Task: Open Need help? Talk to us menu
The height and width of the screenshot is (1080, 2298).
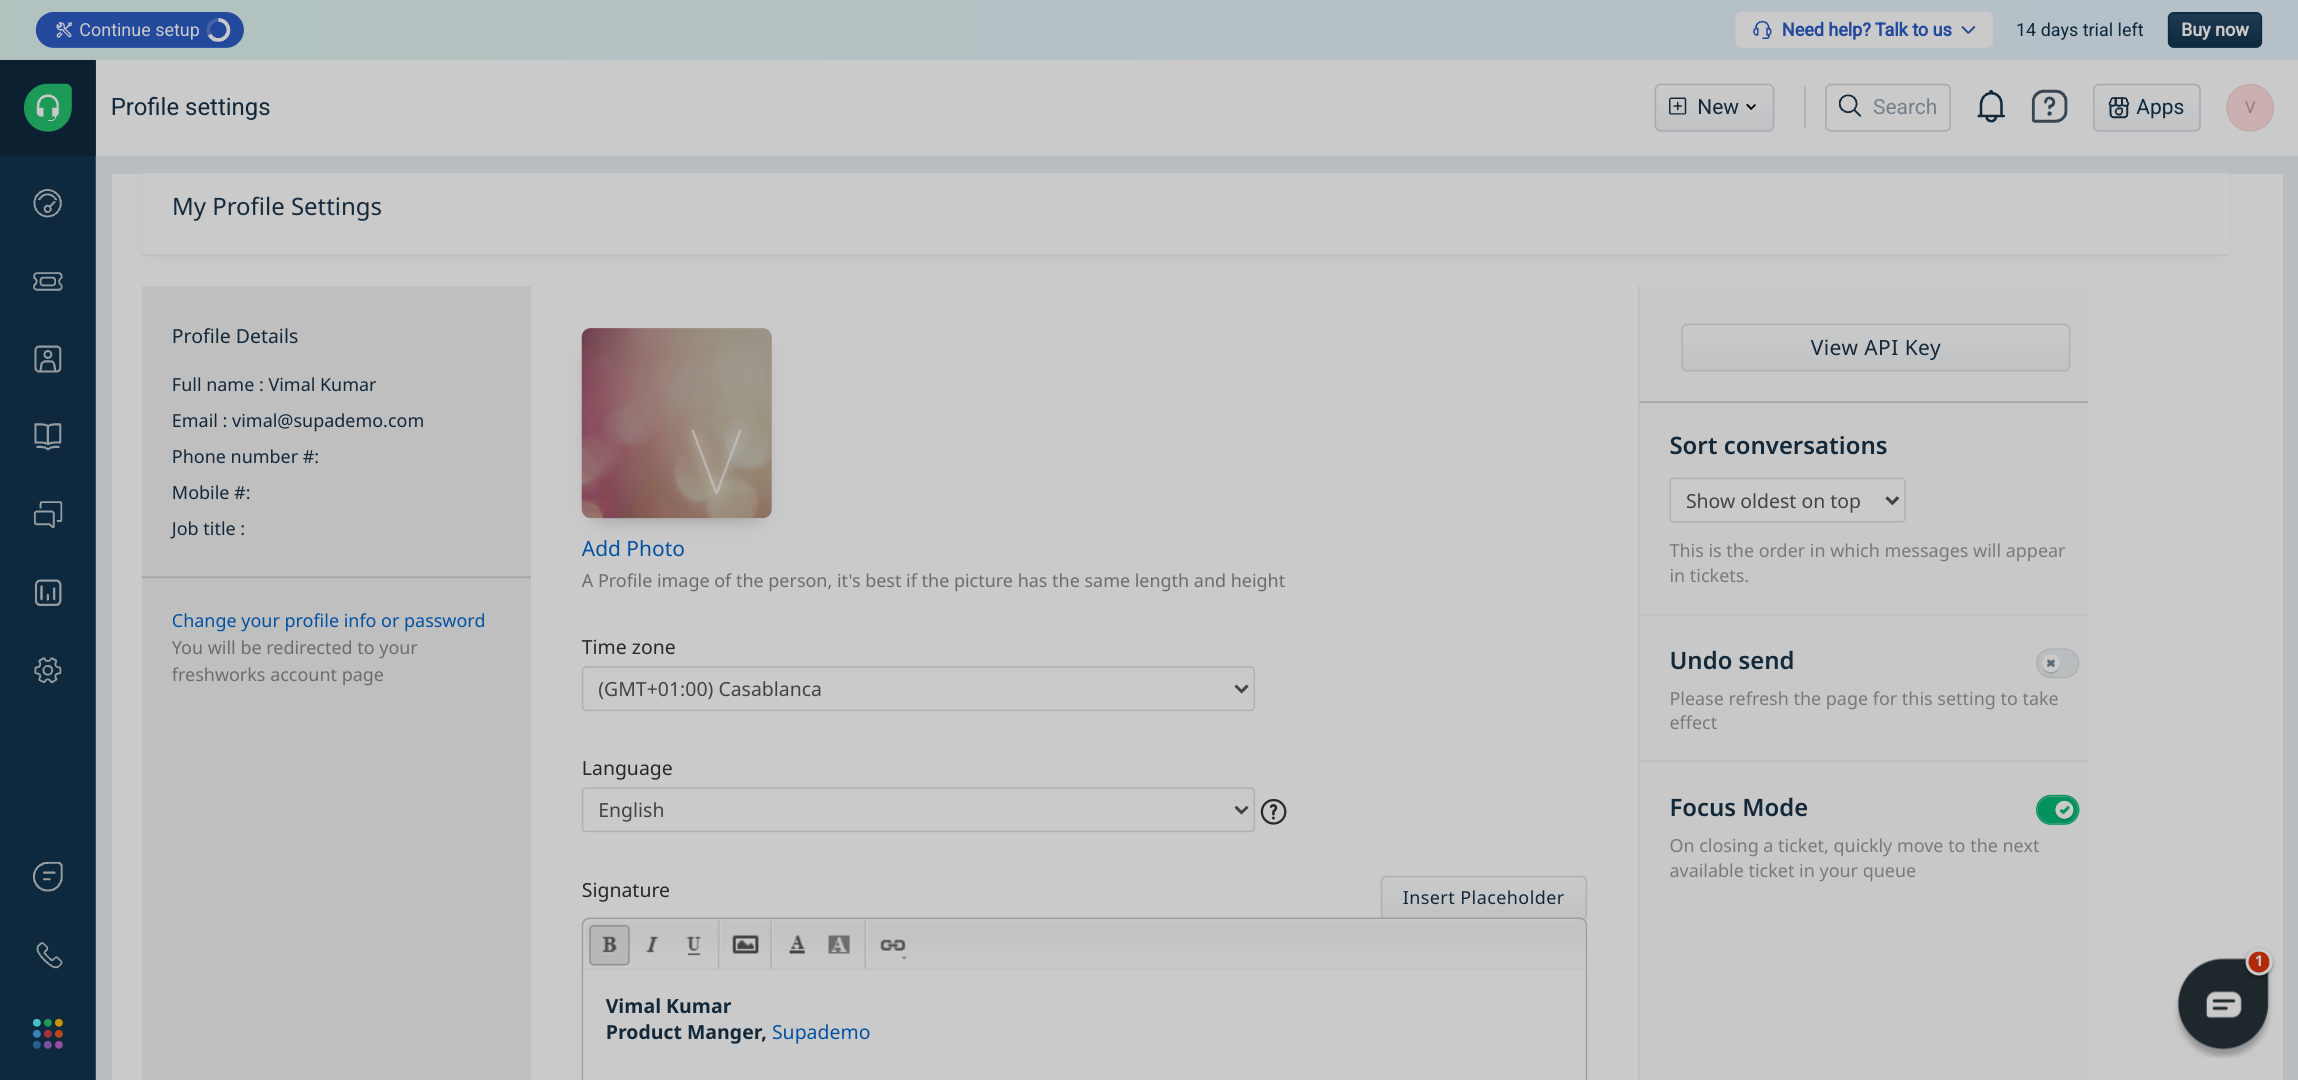Action: 1864,30
